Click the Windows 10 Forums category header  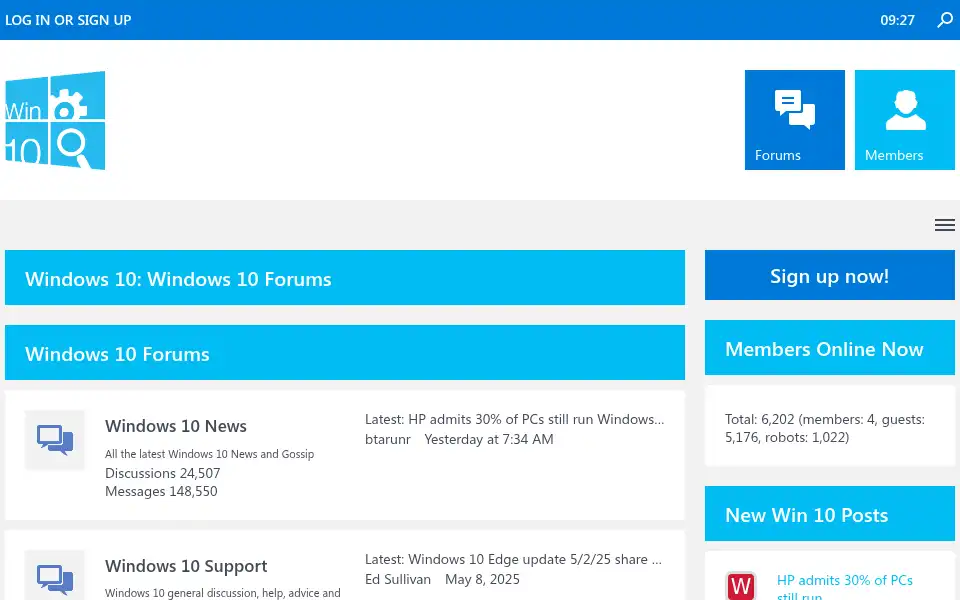pyautogui.click(x=345, y=353)
